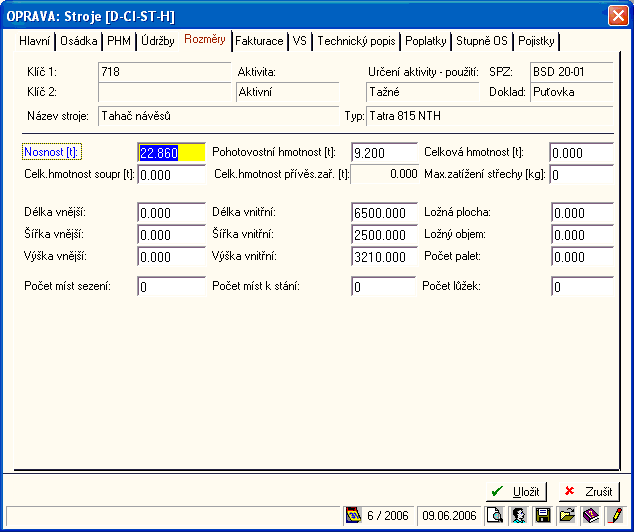Click the Klíč 1 field showing 718
Image resolution: width=634 pixels, height=532 pixels.
click(x=165, y=72)
